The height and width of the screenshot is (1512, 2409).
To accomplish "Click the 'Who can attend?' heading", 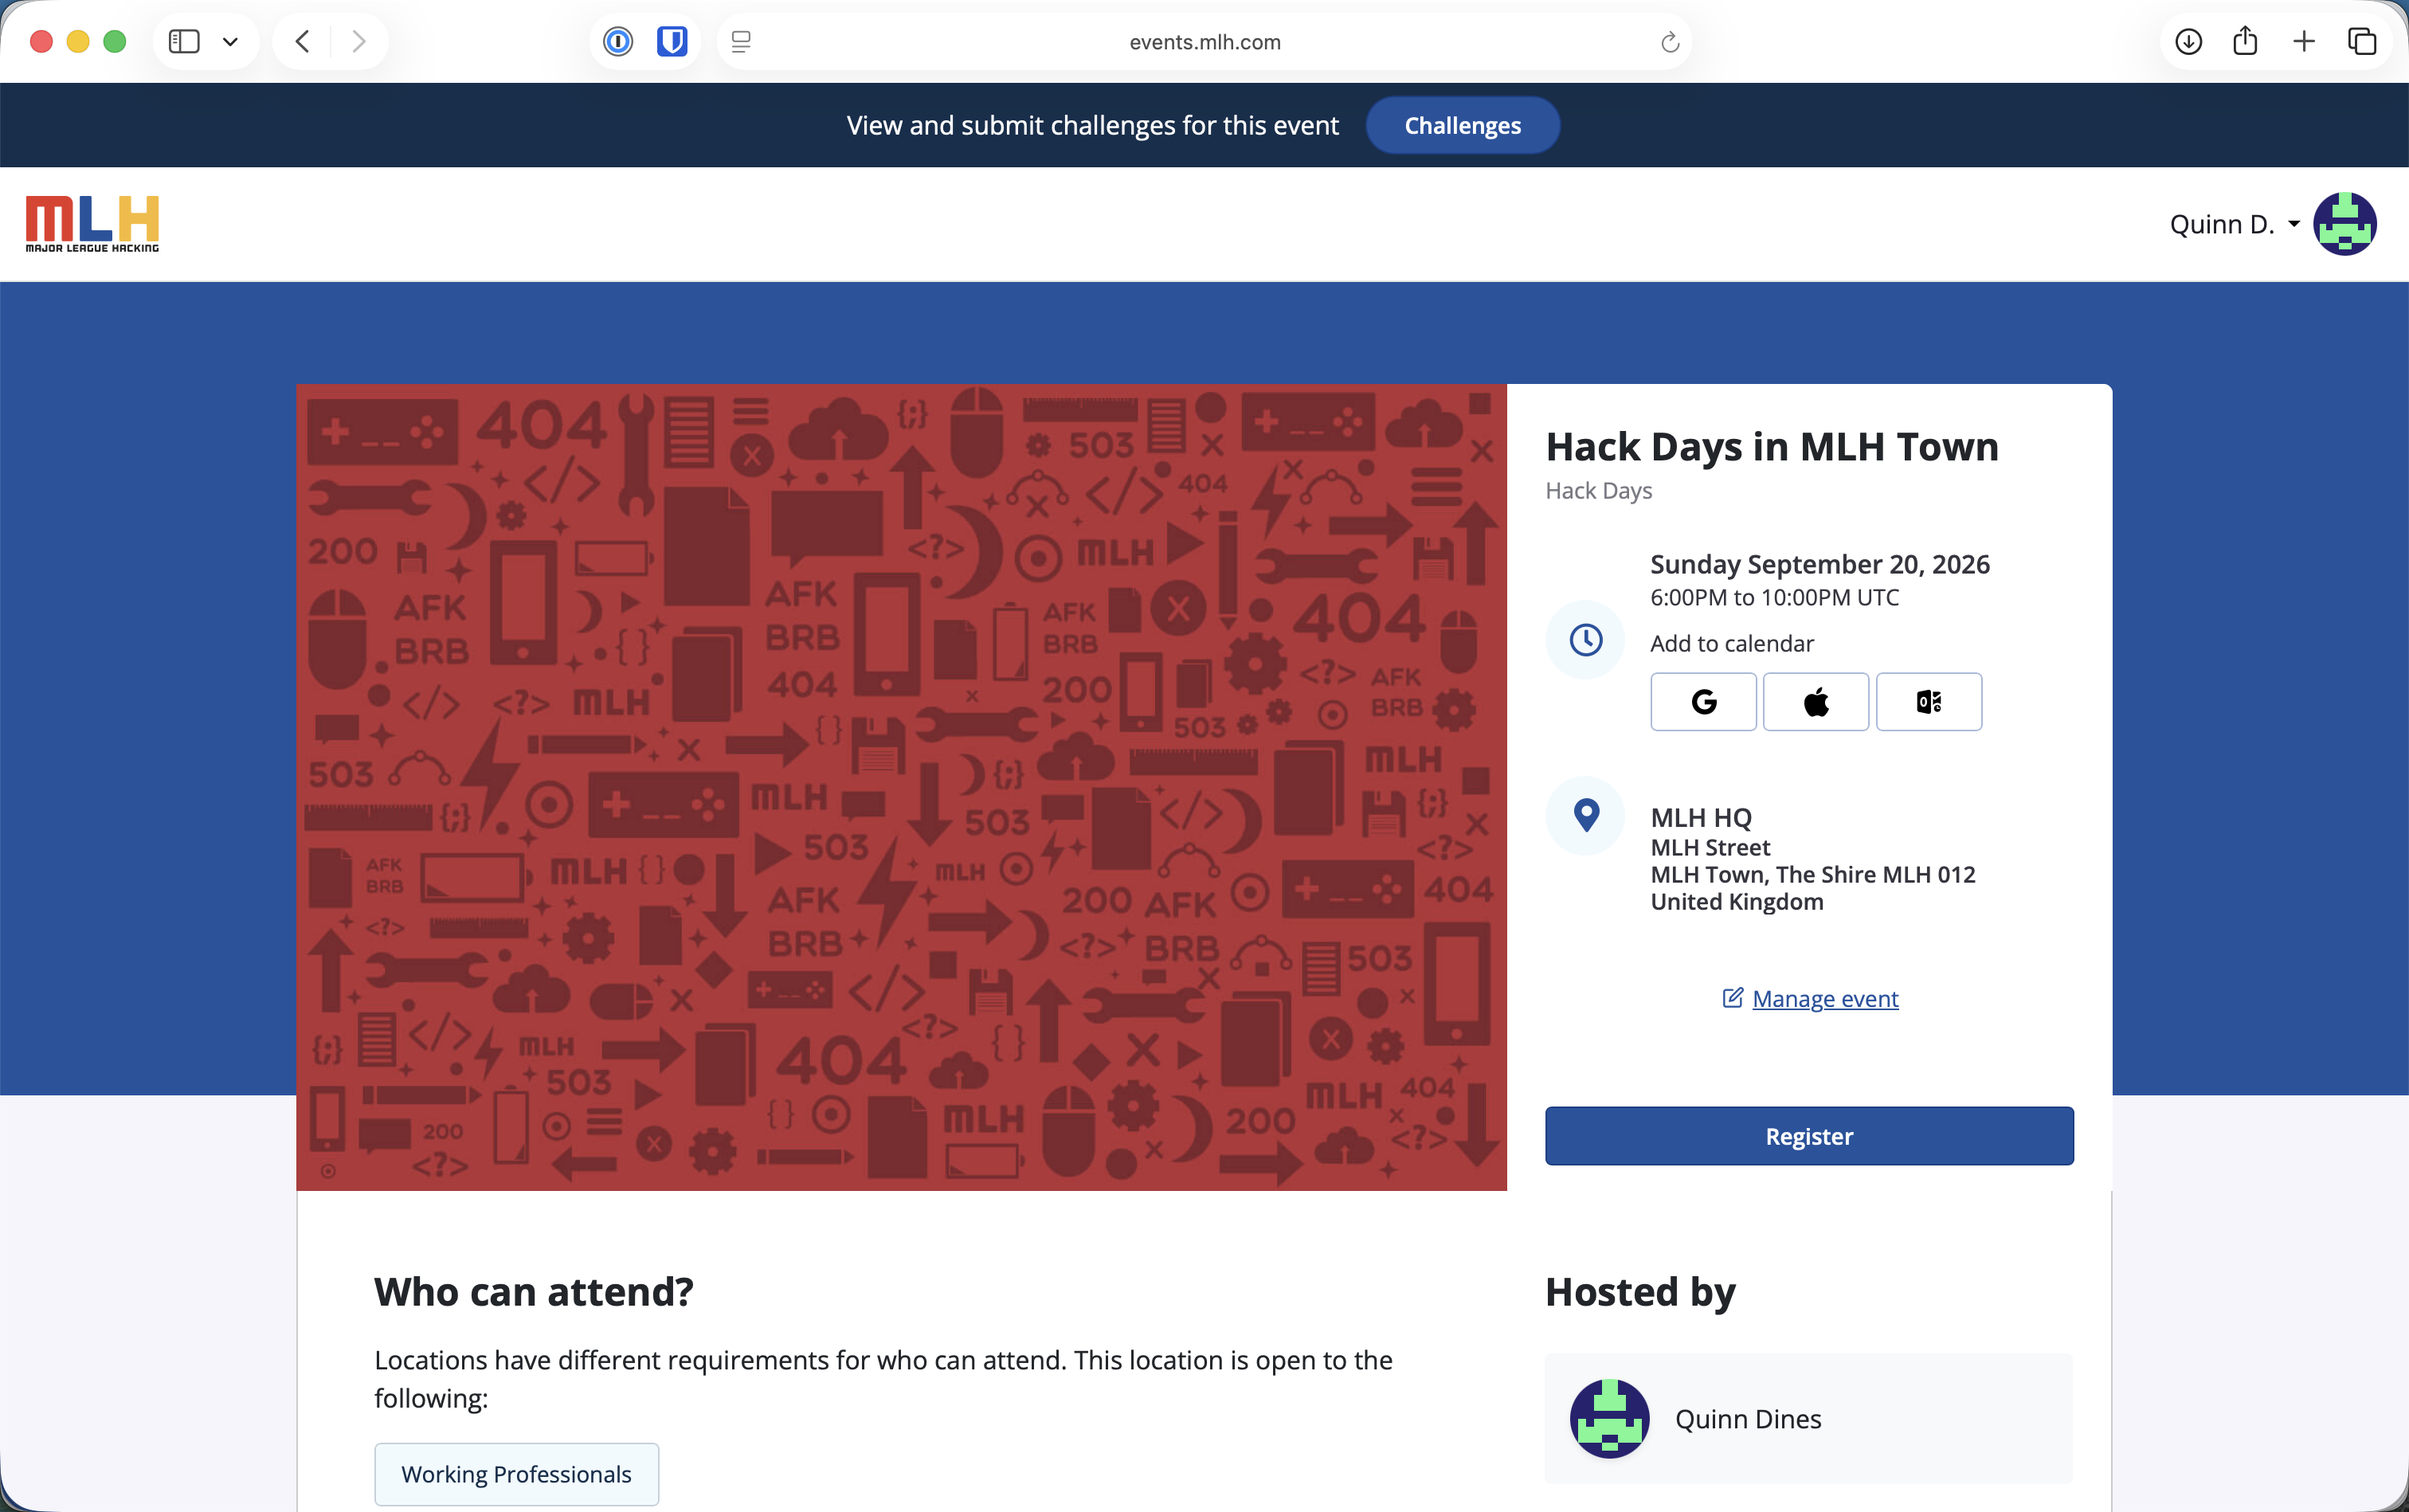I will click(x=534, y=1292).
